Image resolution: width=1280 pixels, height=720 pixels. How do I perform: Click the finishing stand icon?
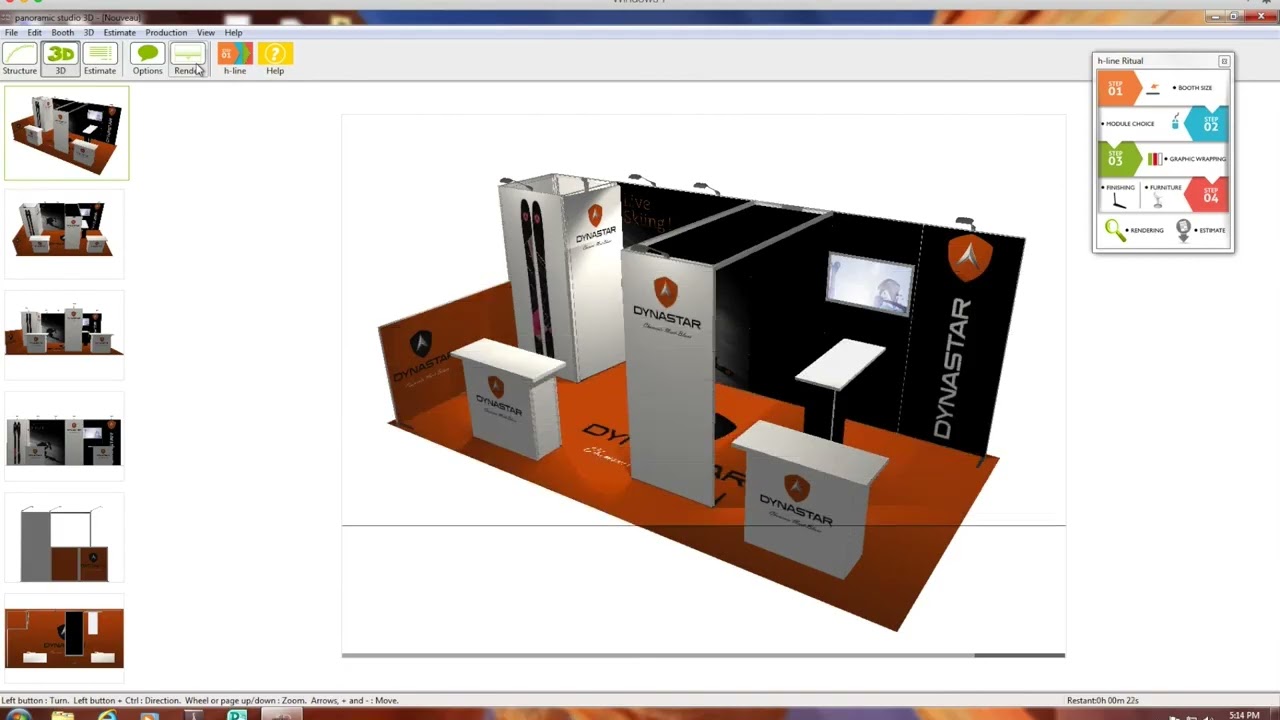pos(1119,201)
